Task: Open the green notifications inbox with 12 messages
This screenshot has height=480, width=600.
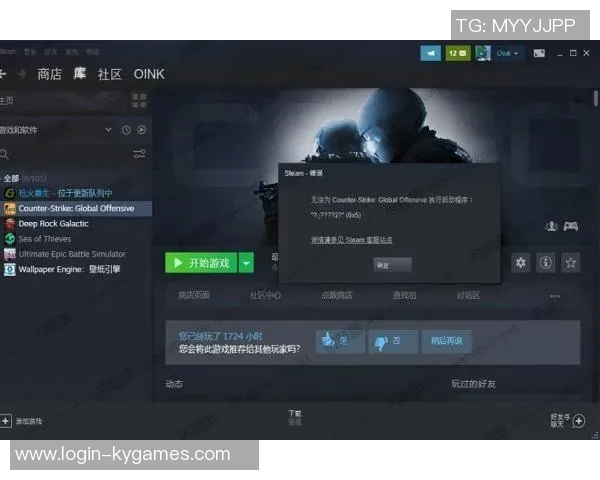Action: [457, 53]
